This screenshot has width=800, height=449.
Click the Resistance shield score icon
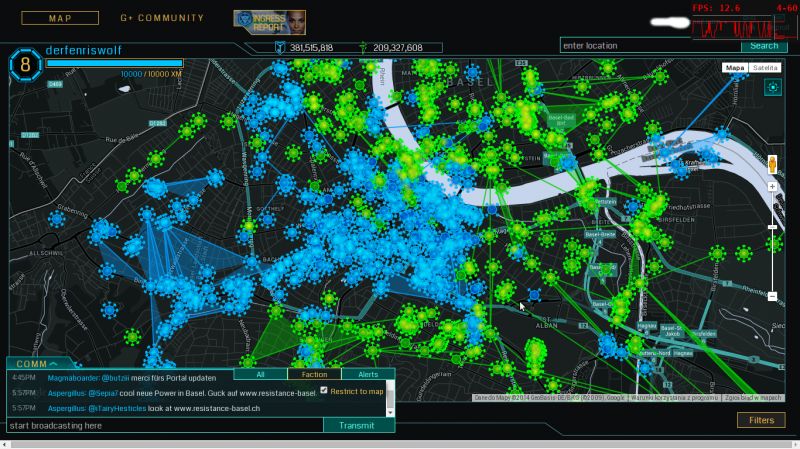[280, 47]
